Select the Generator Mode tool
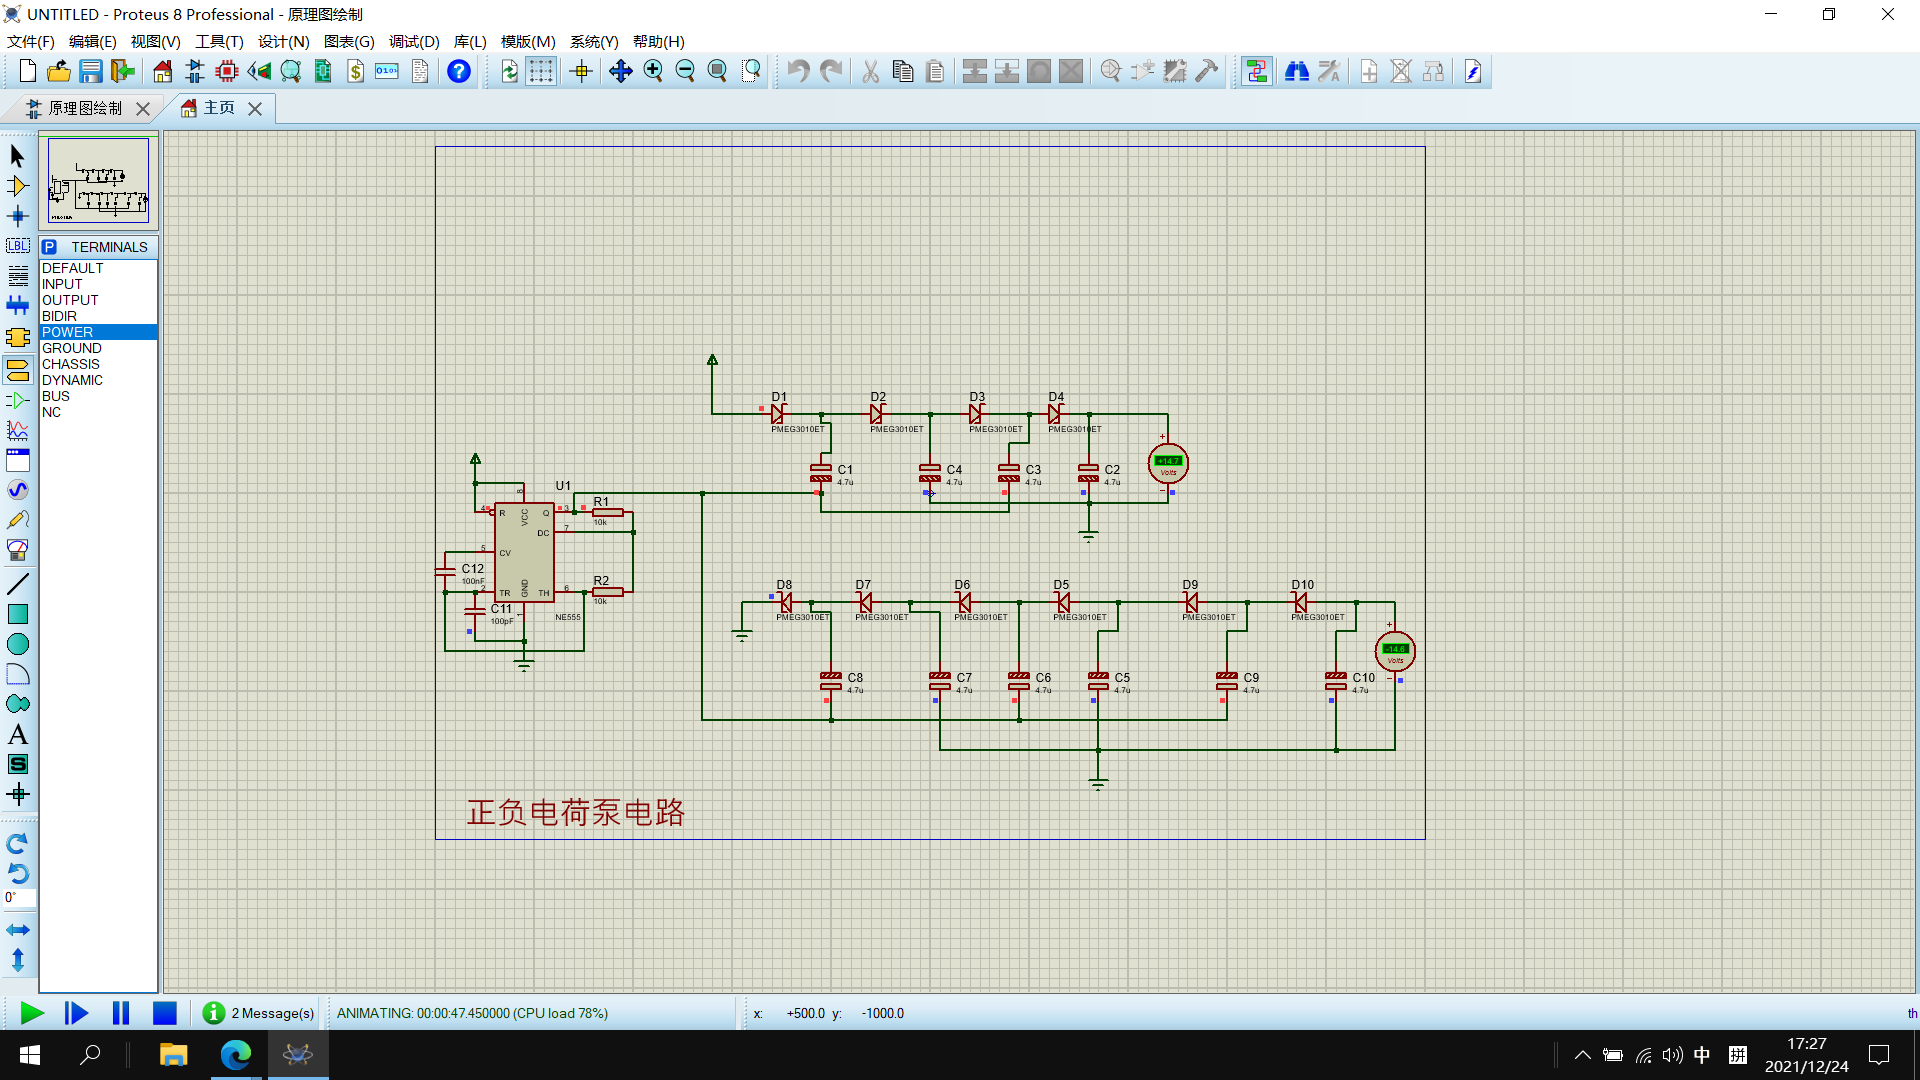The width and height of the screenshot is (1920, 1080). point(17,490)
